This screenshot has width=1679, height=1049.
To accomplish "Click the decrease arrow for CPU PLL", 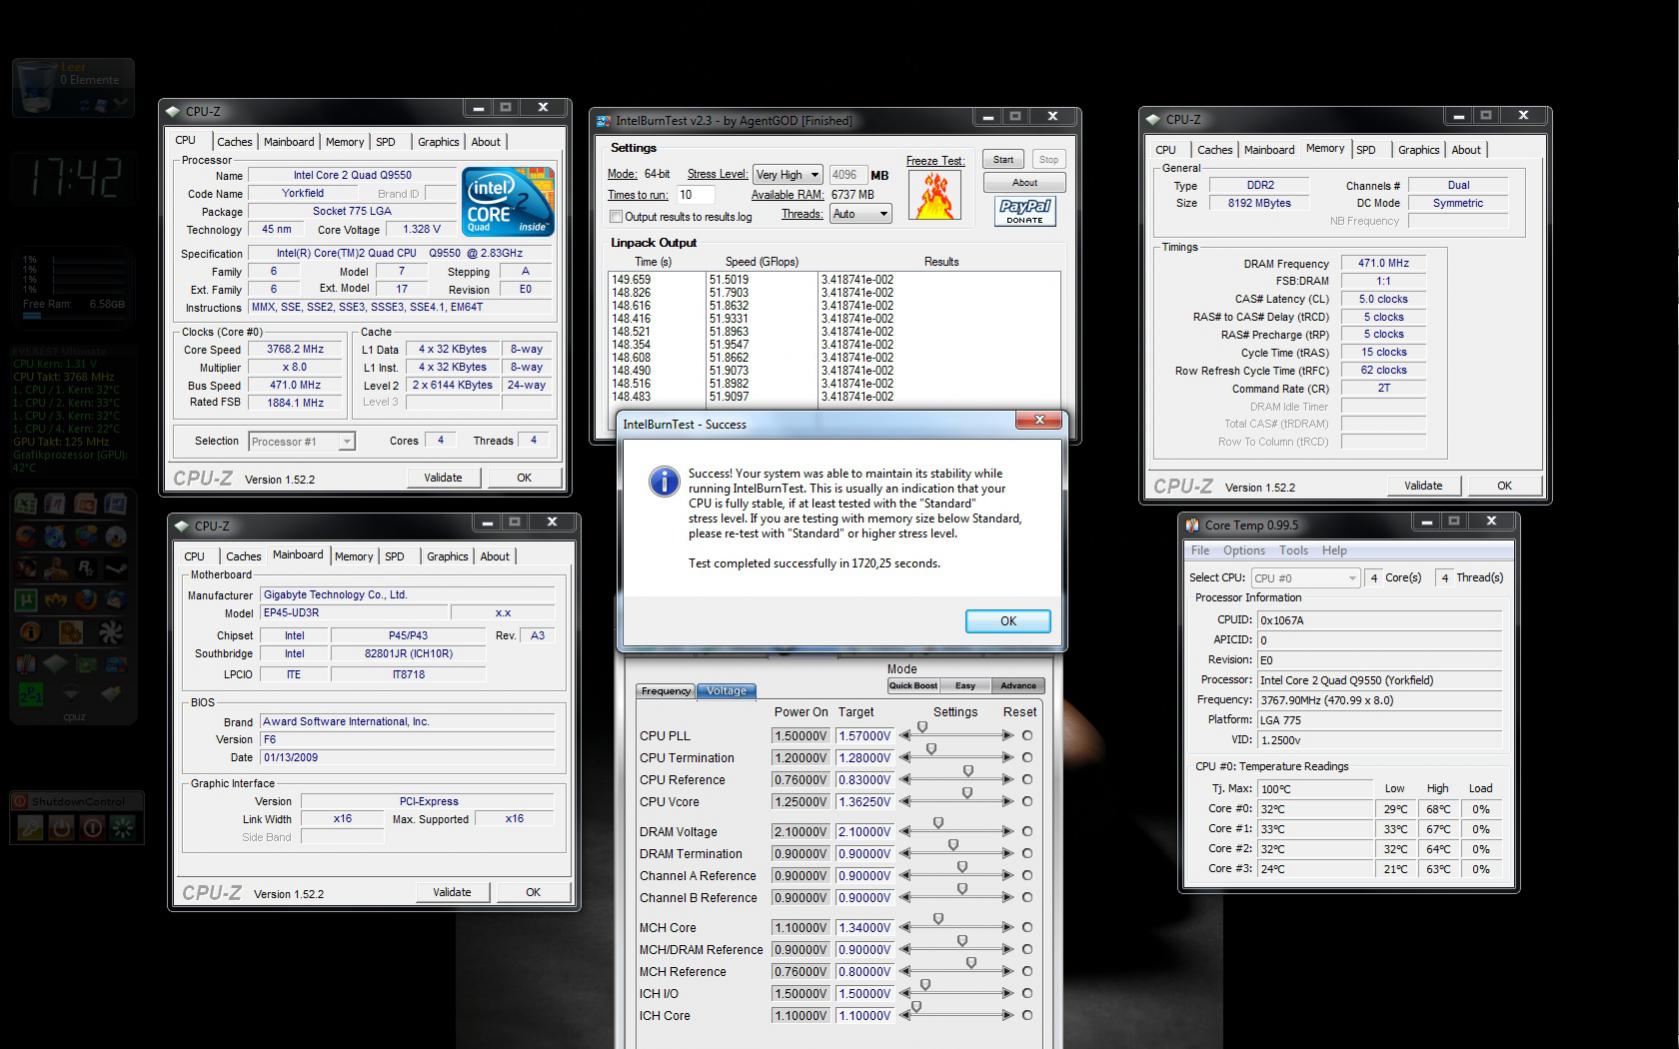I will tap(905, 735).
